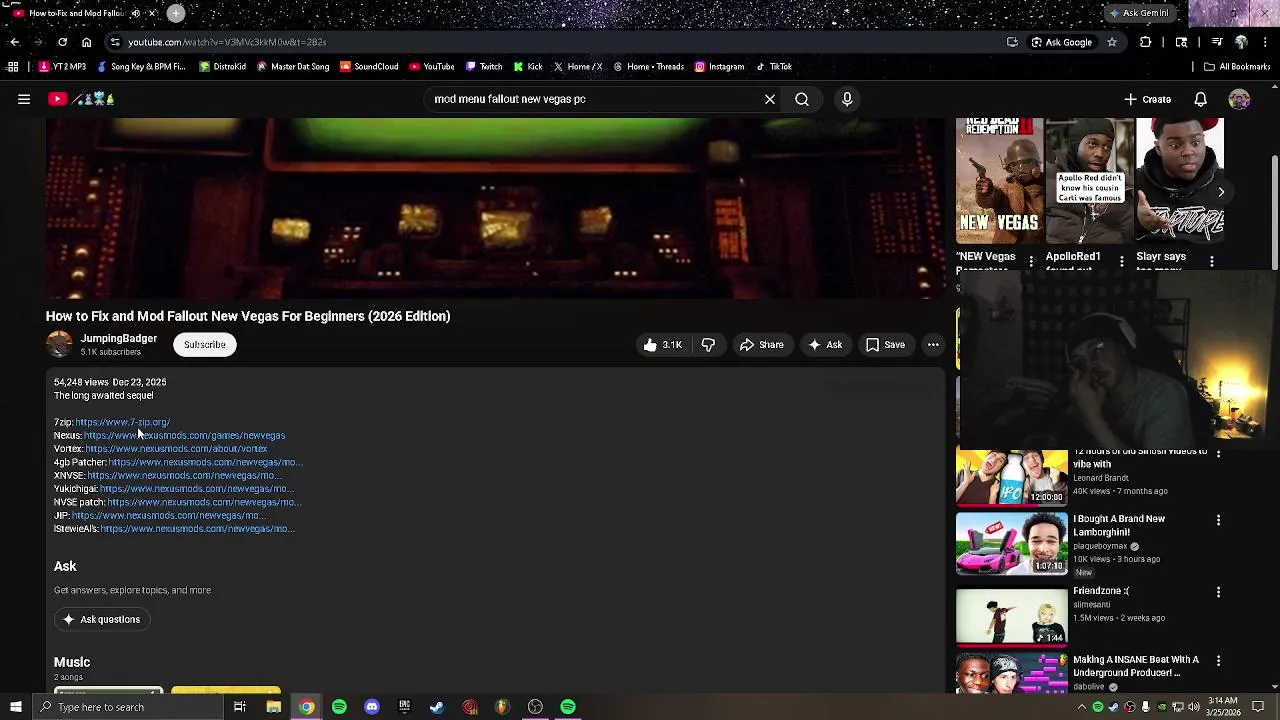Open the Nexus newvegas games link
Screen dimensions: 1280x720
(184, 436)
